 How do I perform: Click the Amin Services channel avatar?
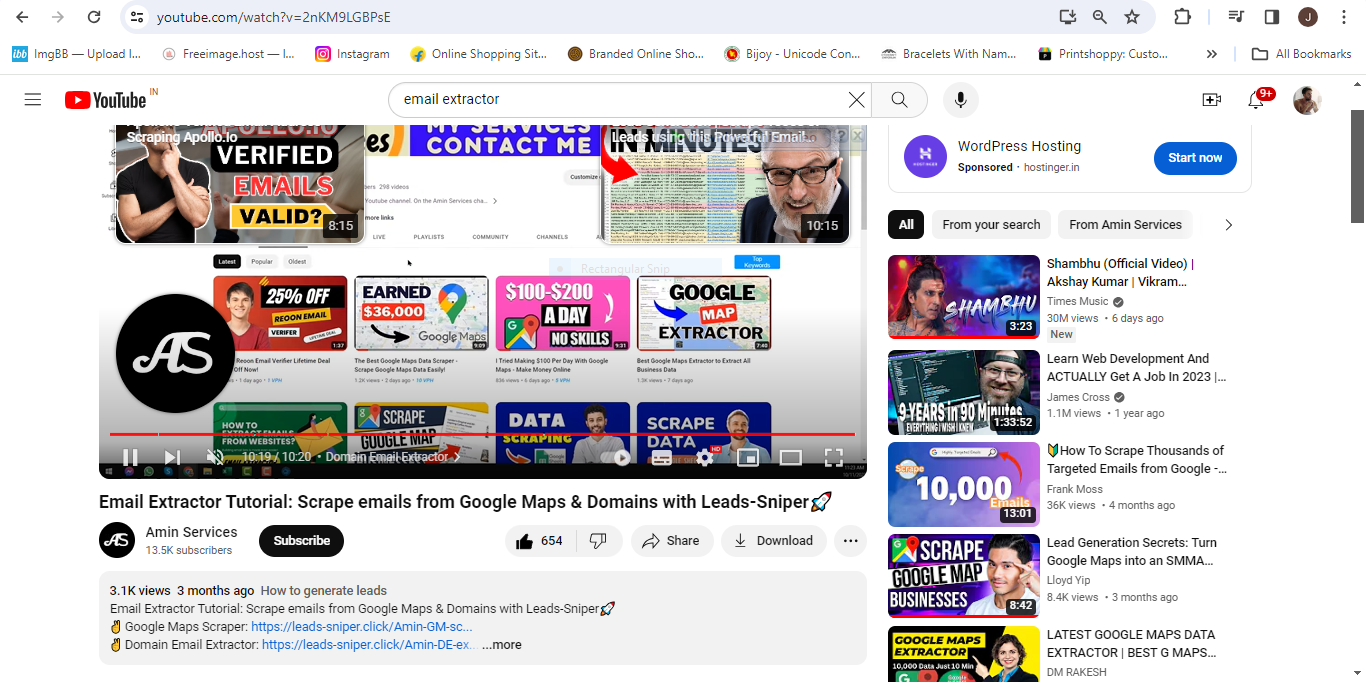(117, 540)
